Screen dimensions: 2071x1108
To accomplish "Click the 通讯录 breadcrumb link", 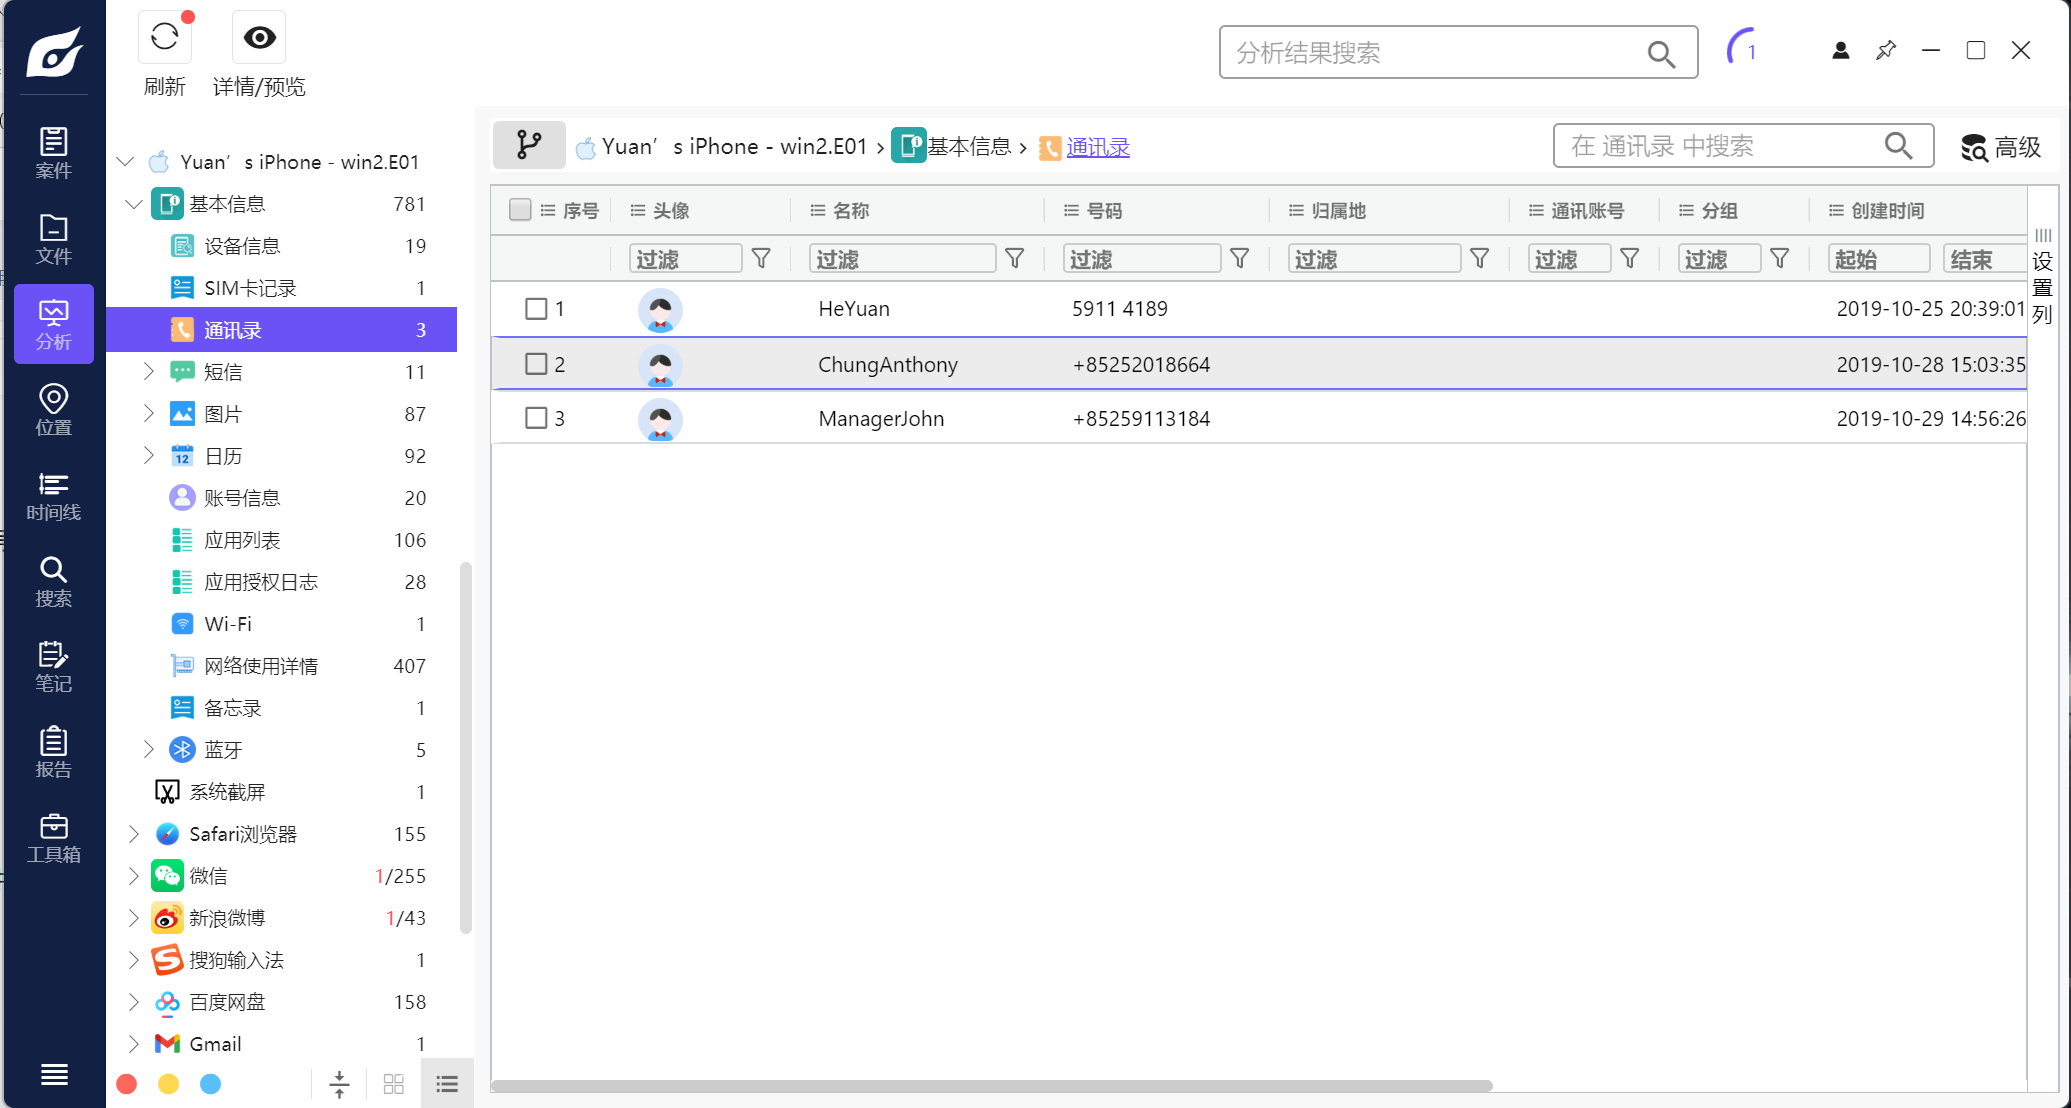I will click(1097, 147).
